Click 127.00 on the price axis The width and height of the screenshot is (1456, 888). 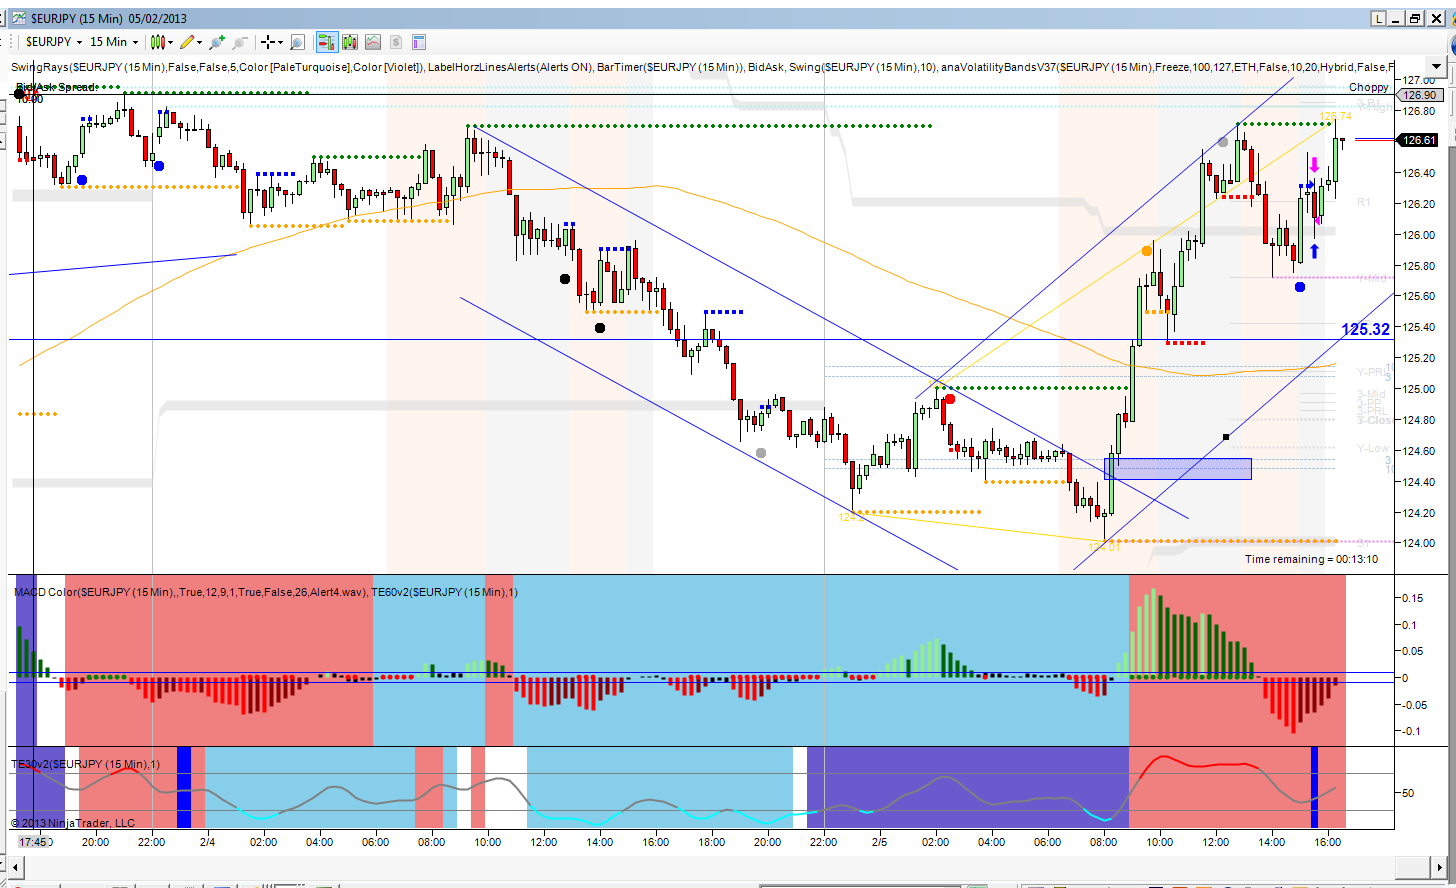click(x=1419, y=80)
